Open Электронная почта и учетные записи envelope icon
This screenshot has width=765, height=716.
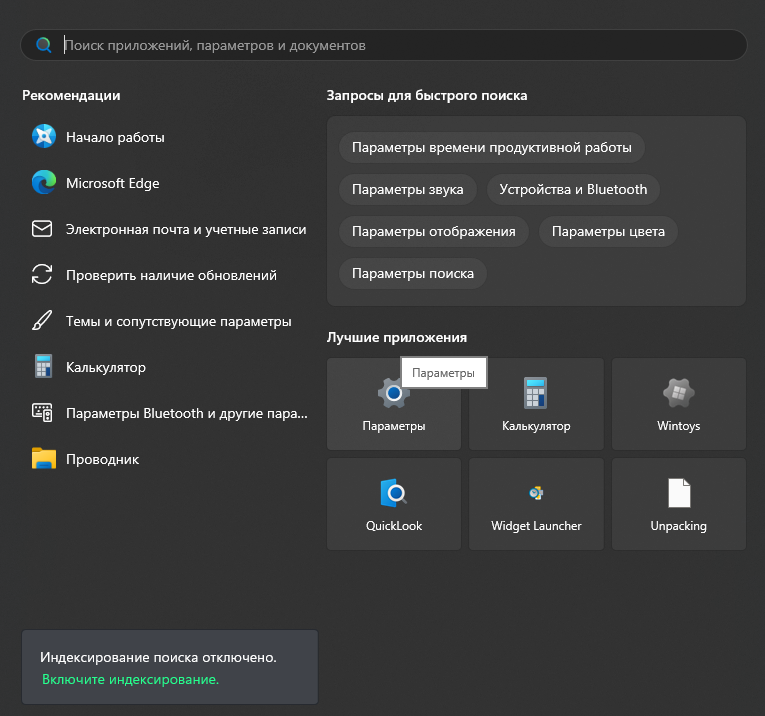click(42, 229)
